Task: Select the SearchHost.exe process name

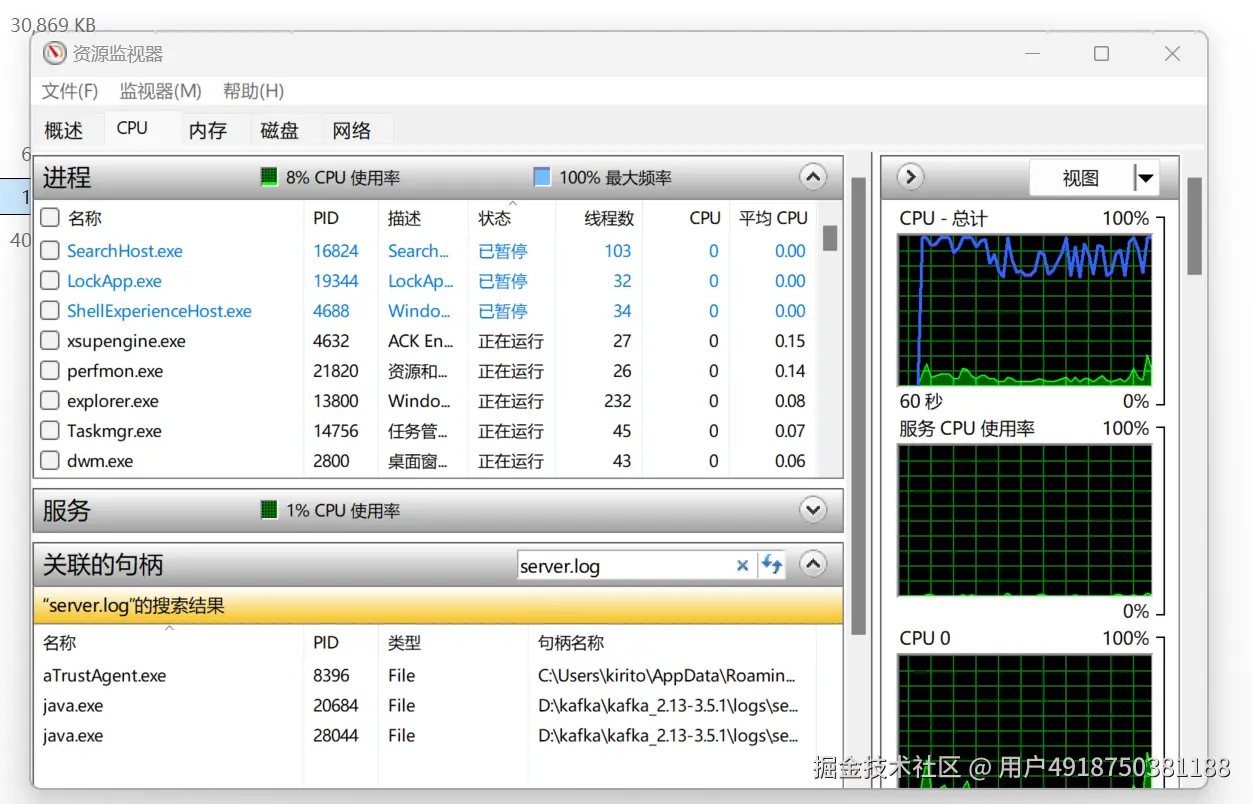Action: [x=125, y=251]
